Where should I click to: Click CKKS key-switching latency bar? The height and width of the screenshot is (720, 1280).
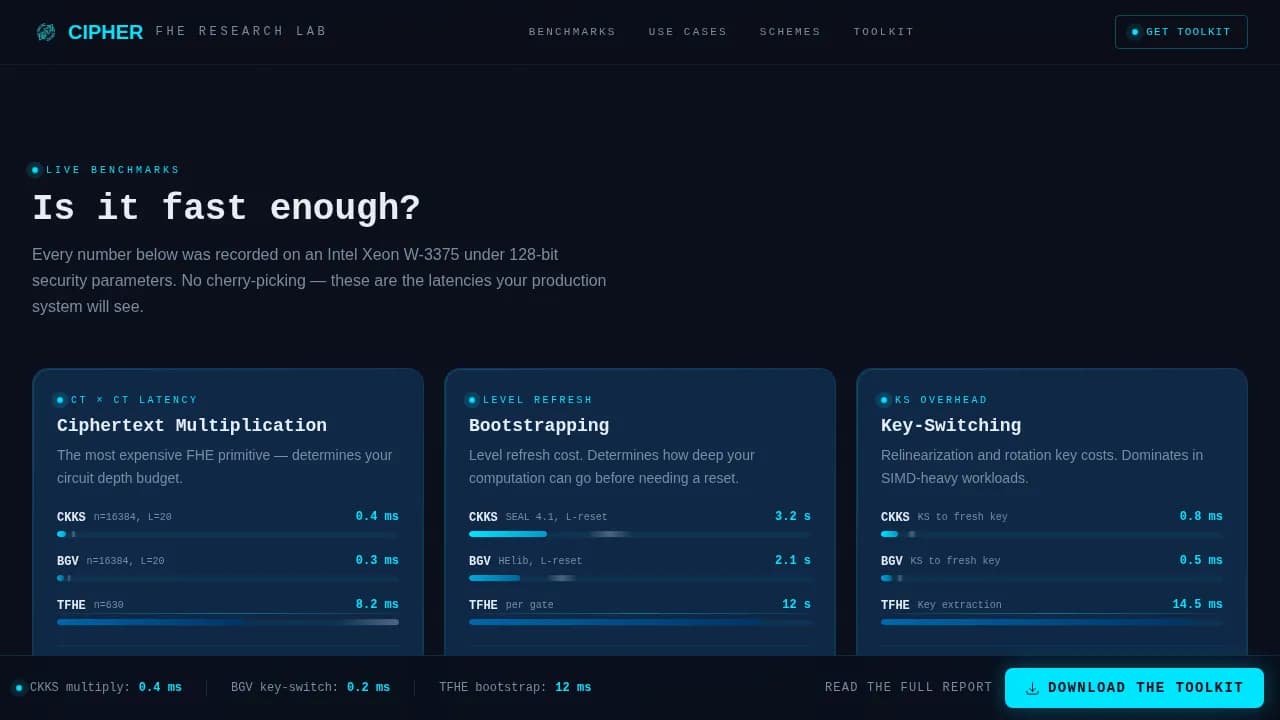click(x=1052, y=534)
